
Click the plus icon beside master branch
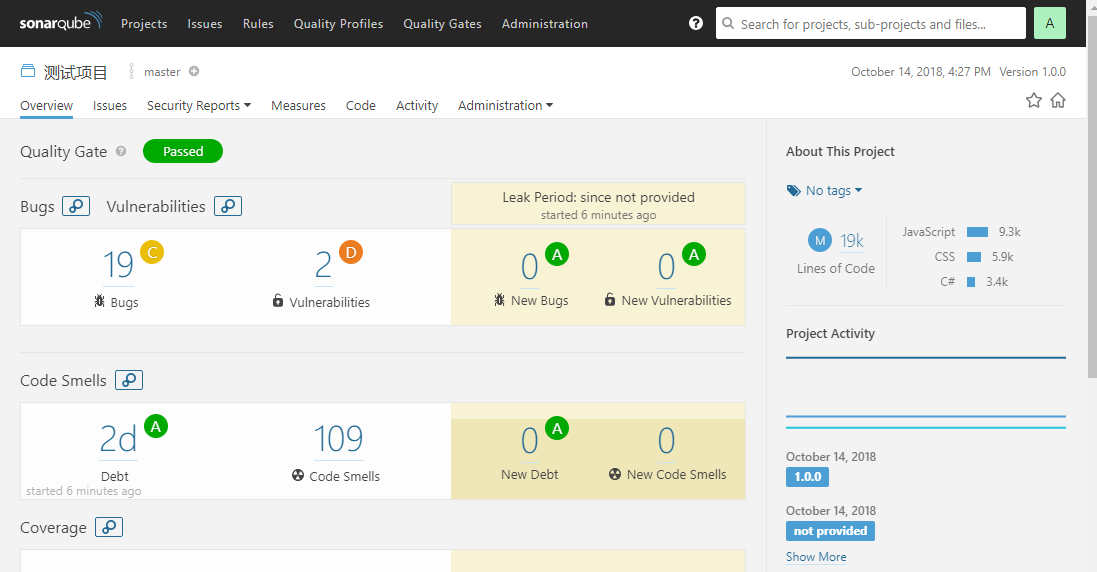194,71
